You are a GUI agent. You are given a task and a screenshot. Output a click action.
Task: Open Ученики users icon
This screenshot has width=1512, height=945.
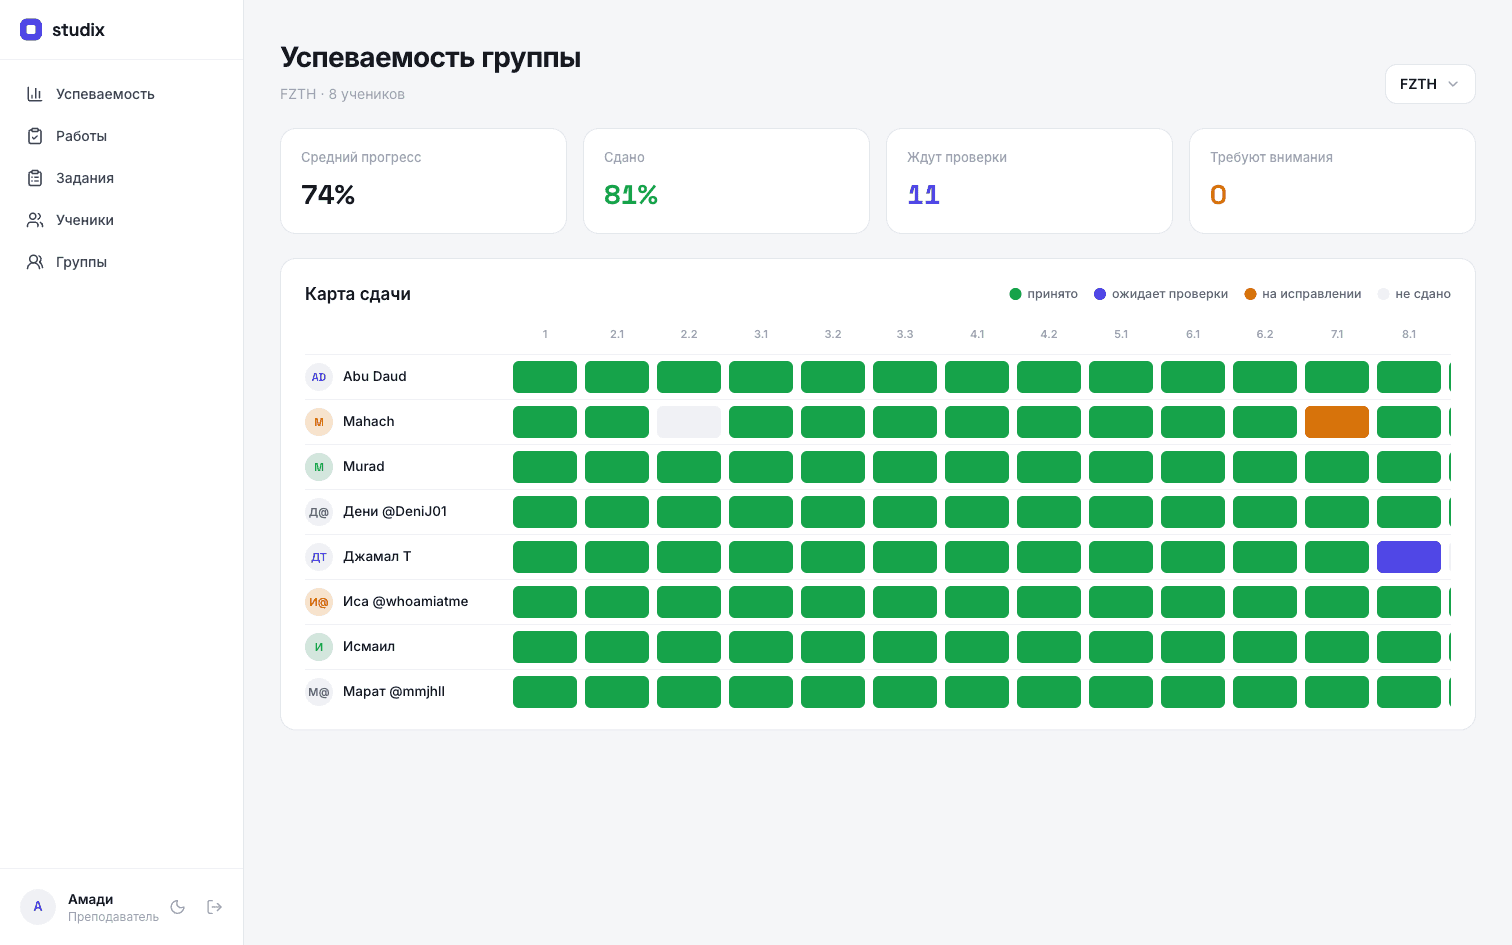(35, 220)
